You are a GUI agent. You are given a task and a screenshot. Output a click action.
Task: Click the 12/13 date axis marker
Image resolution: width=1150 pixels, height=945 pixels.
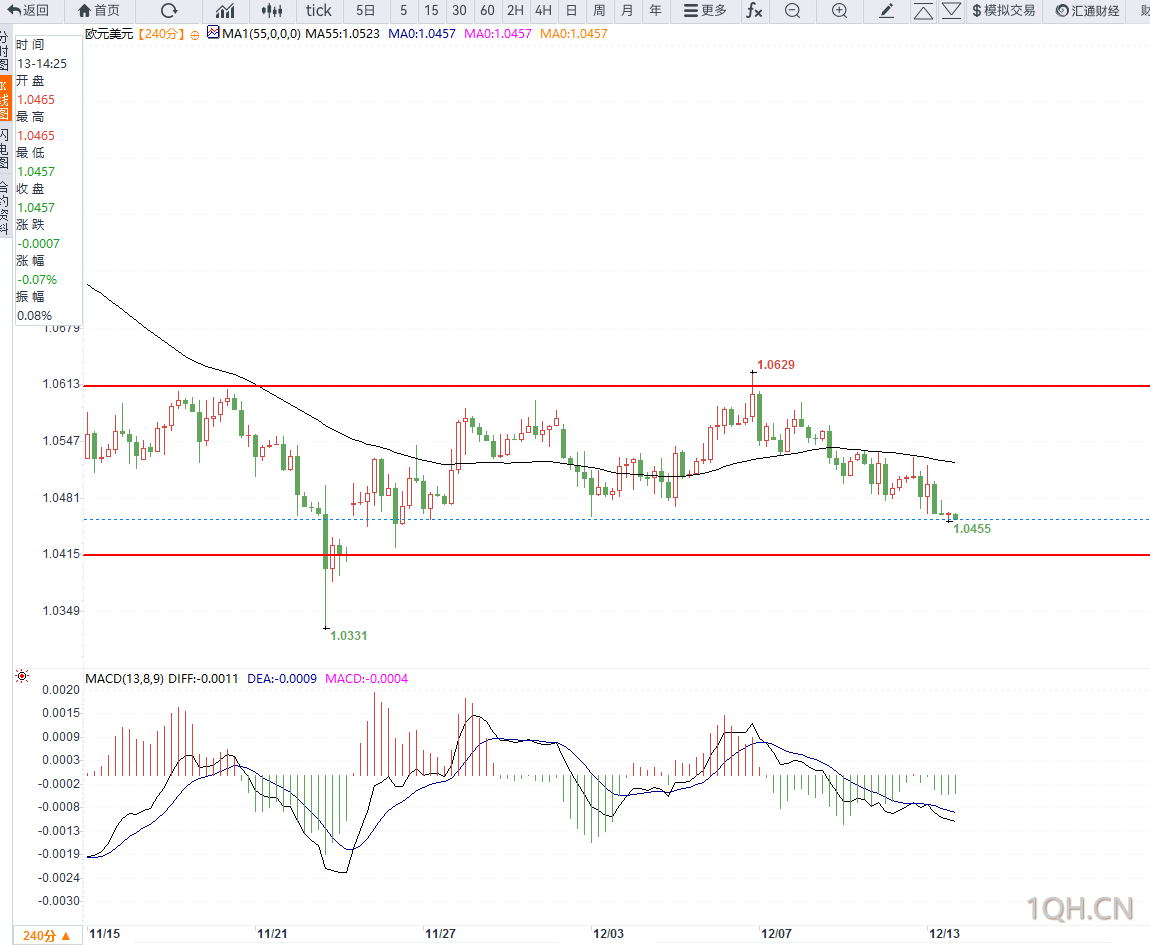[944, 934]
